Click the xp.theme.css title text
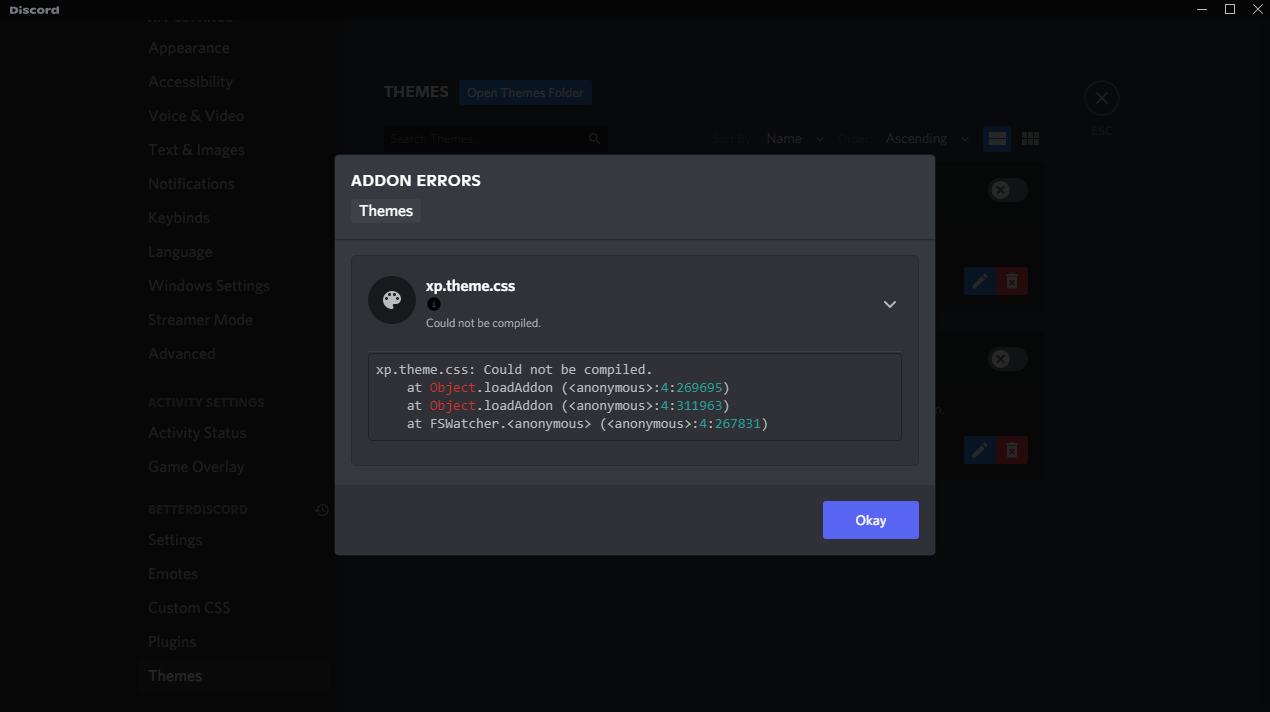Viewport: 1270px width, 712px height. (x=470, y=285)
